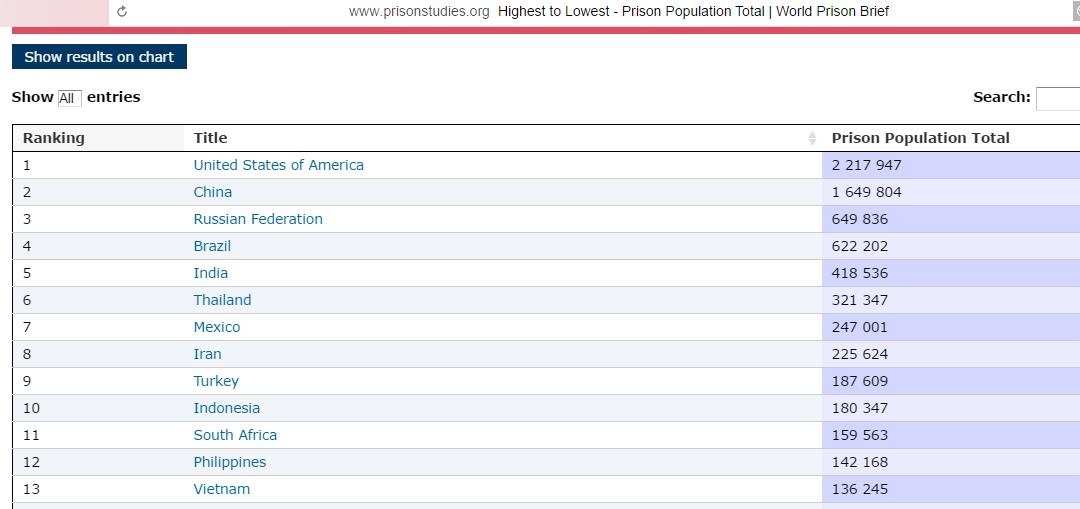
Task: Open the India country page
Action: click(x=210, y=273)
